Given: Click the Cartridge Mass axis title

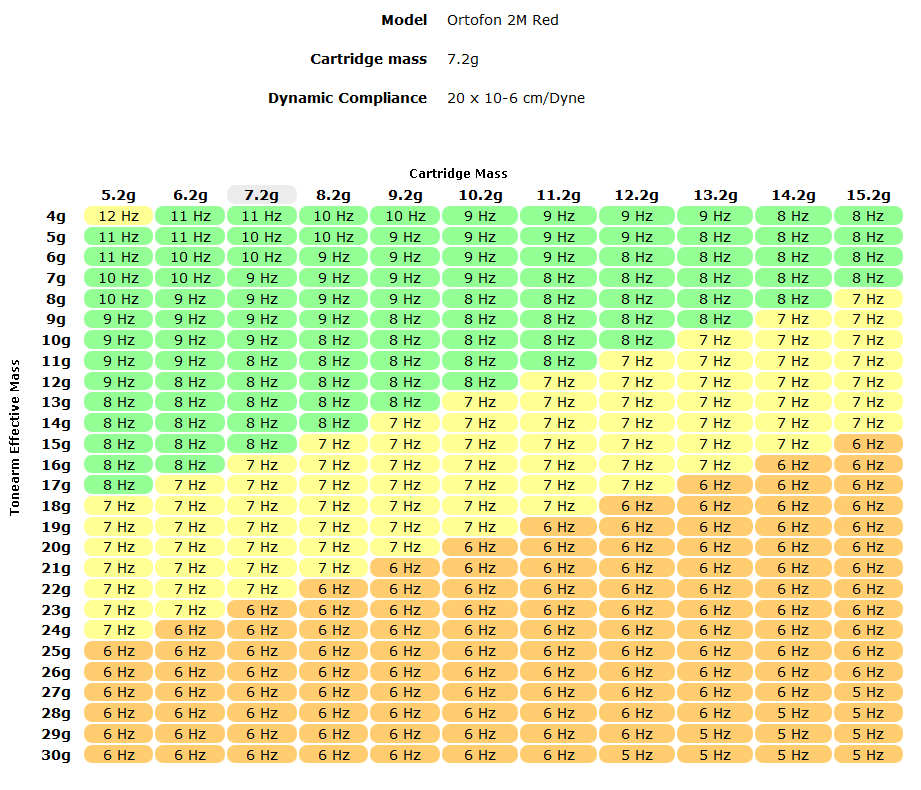Looking at the screenshot, I should (x=458, y=173).
